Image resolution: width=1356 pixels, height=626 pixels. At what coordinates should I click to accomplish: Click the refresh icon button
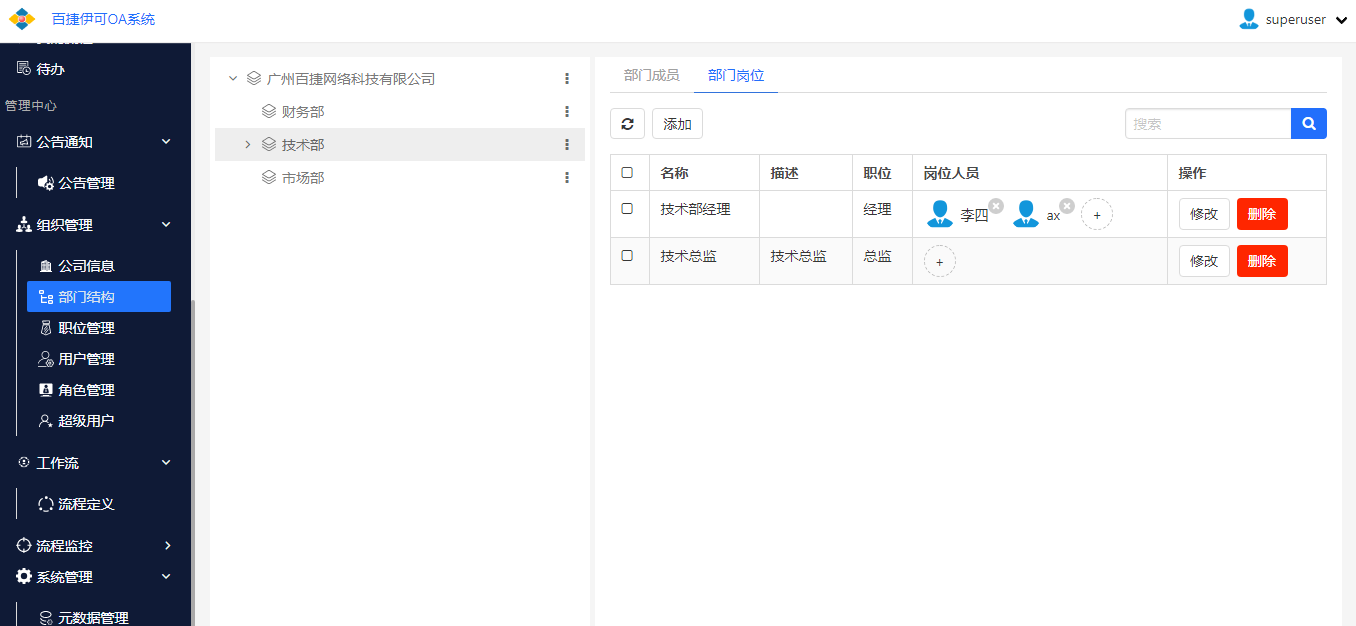[x=628, y=124]
